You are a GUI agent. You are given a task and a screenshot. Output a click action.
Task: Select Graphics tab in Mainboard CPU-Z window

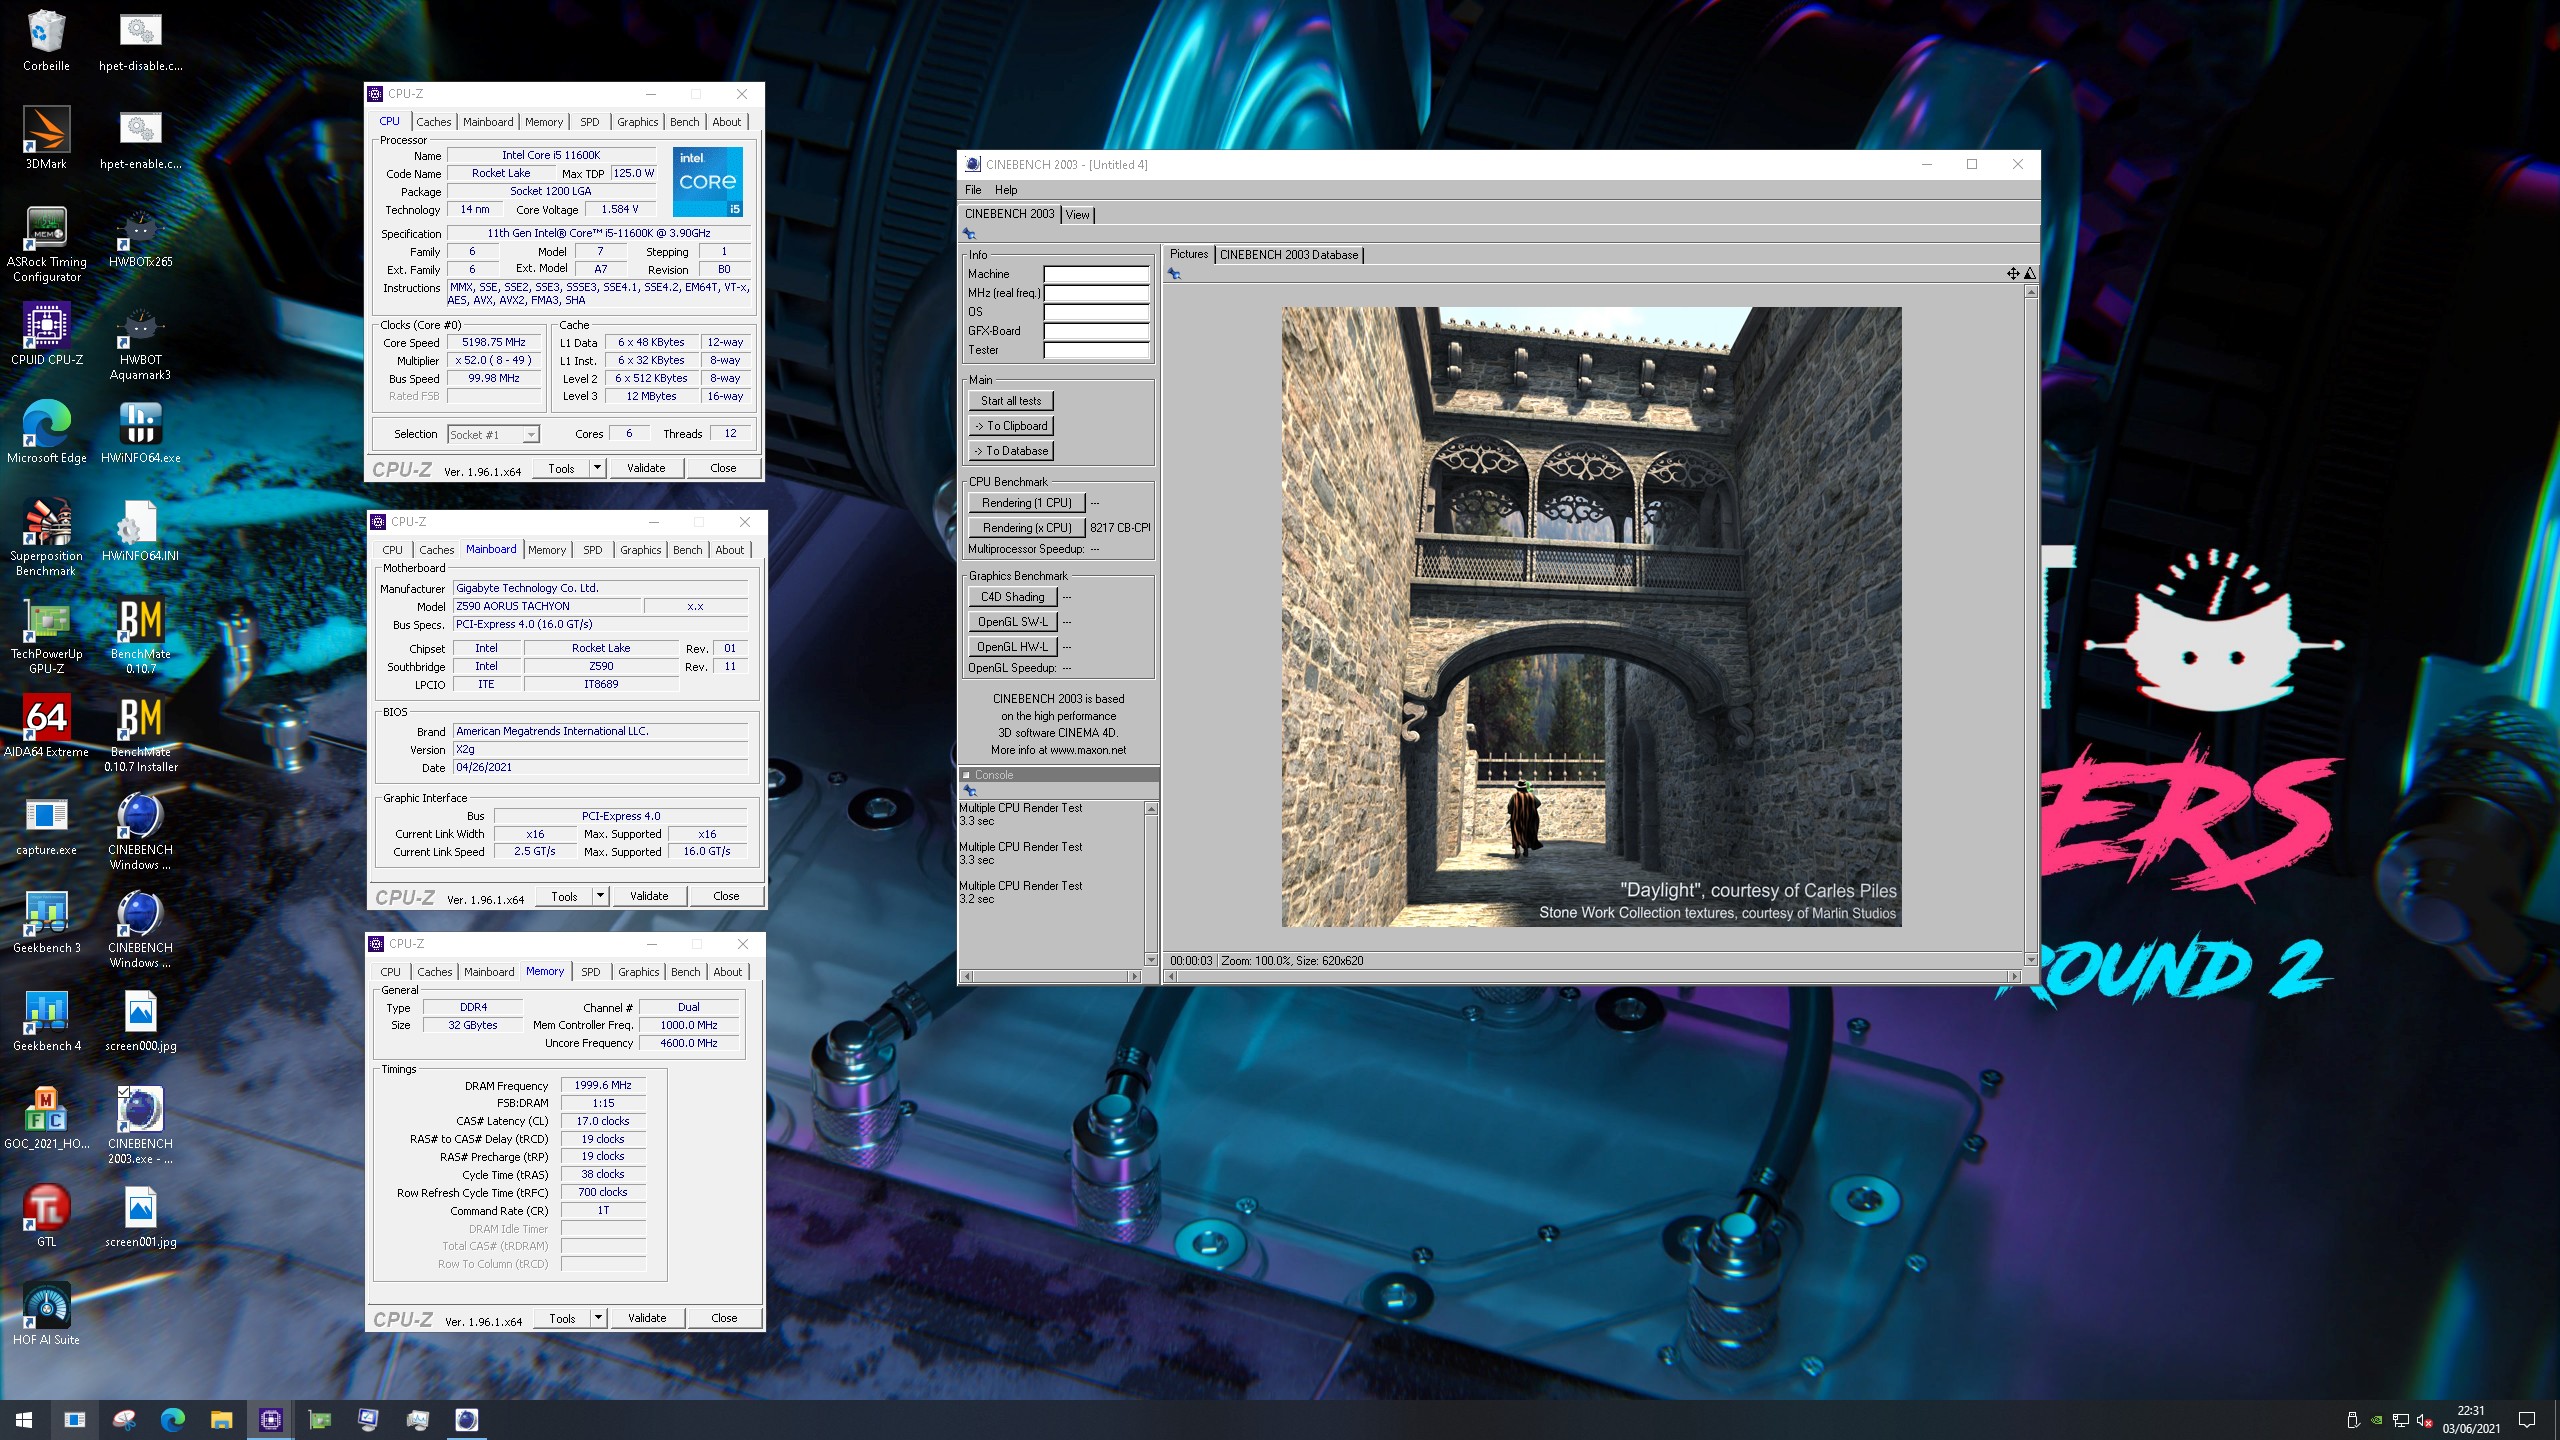click(641, 550)
